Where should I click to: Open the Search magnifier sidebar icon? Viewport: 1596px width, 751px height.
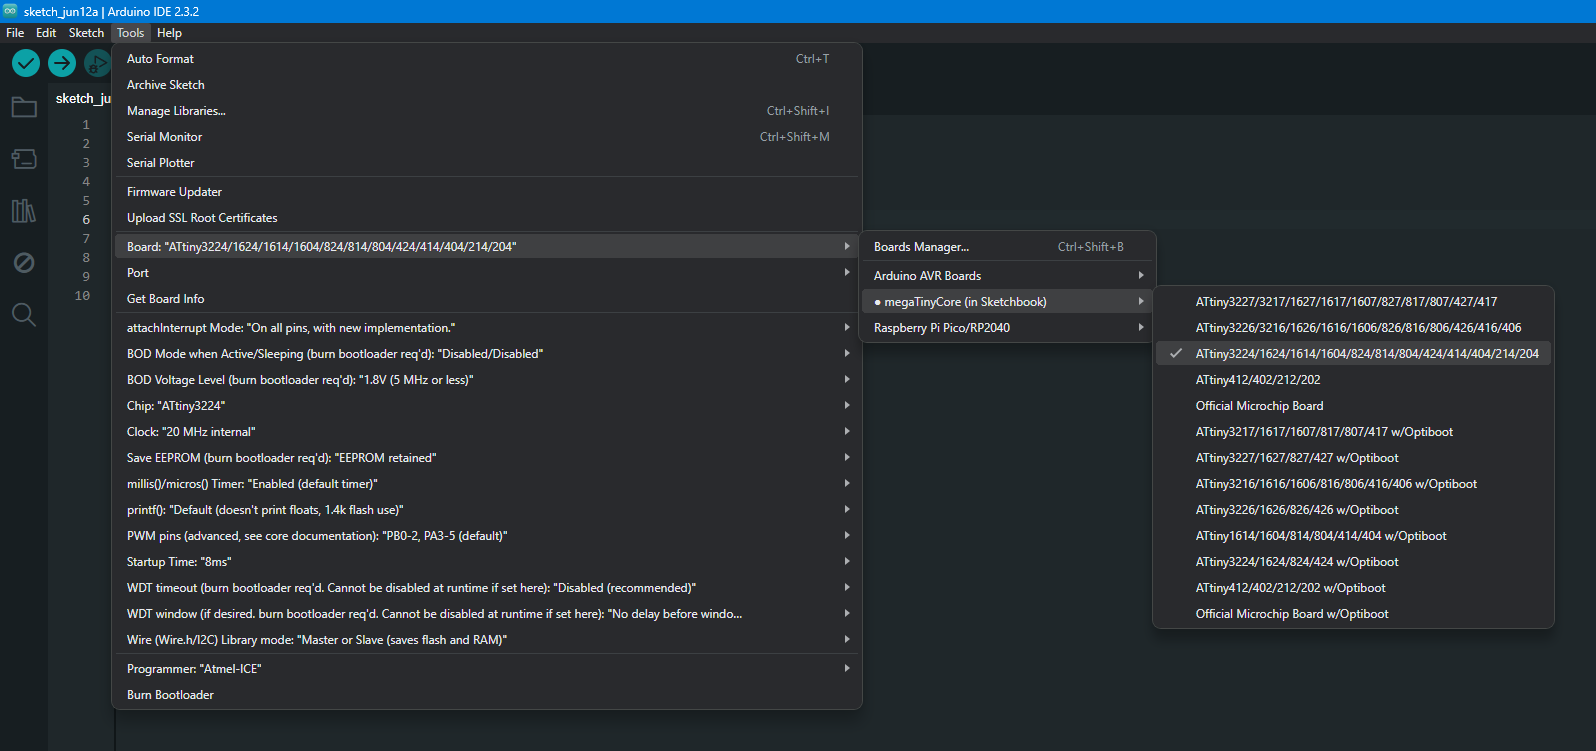pos(24,315)
